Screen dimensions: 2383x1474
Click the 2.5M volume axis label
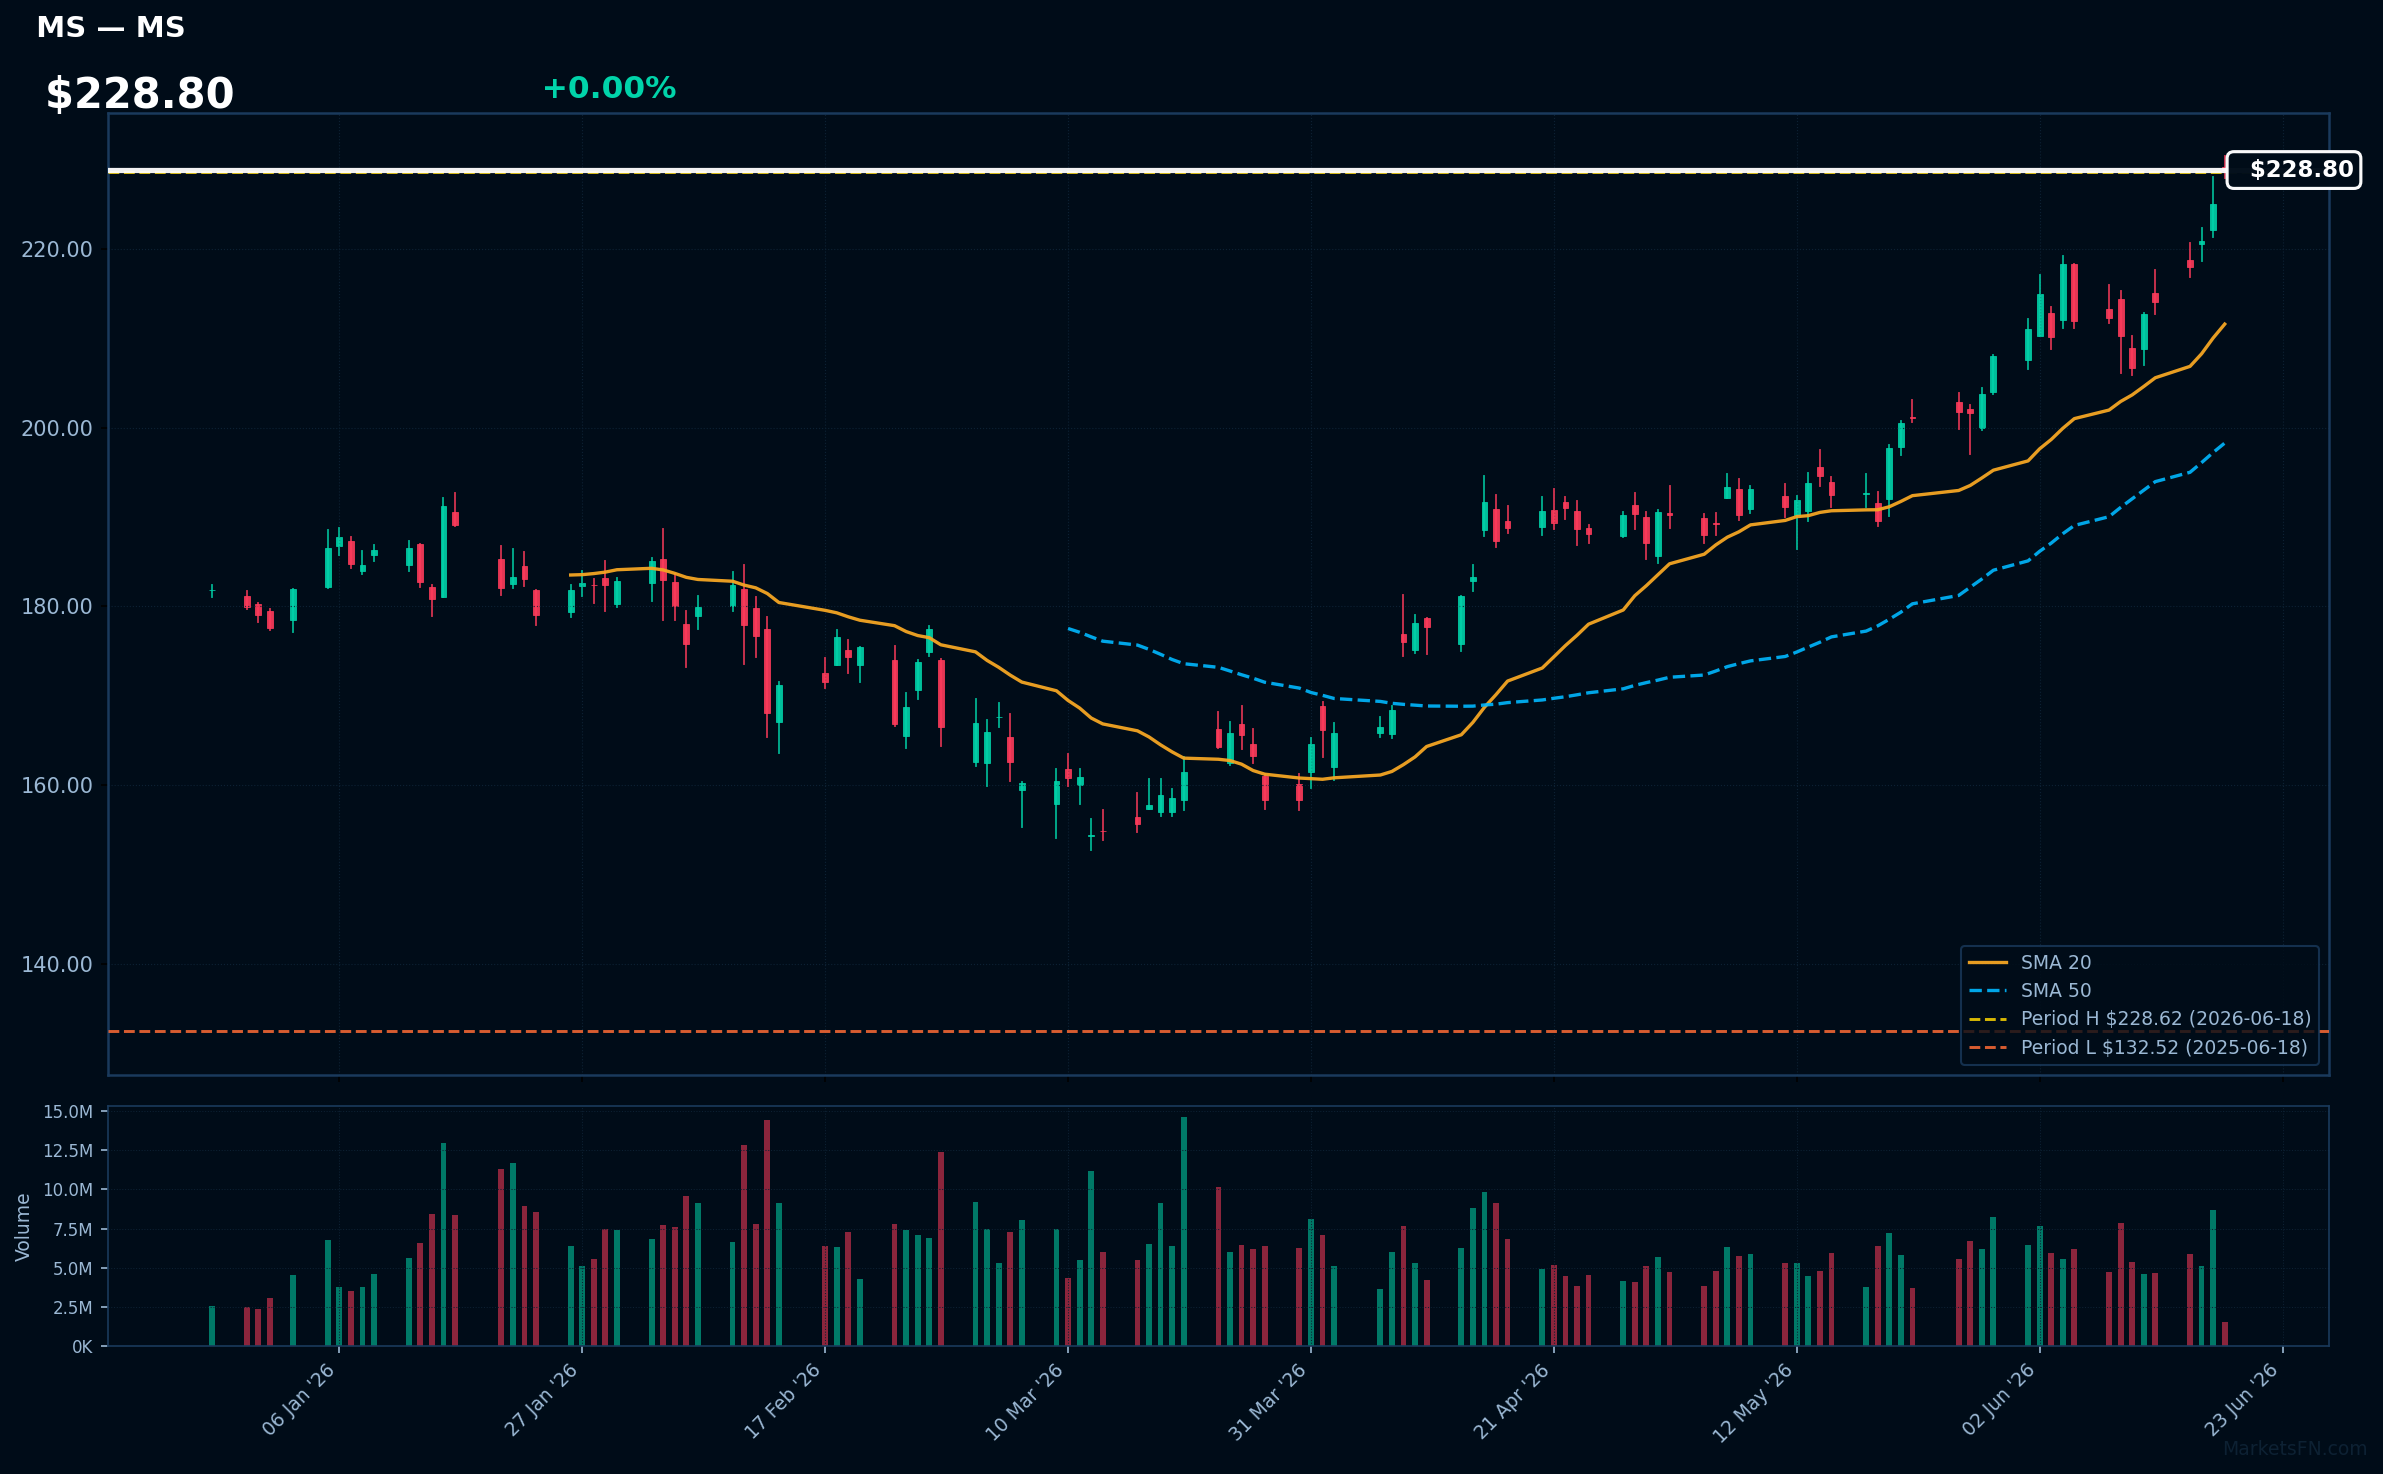coord(72,1307)
